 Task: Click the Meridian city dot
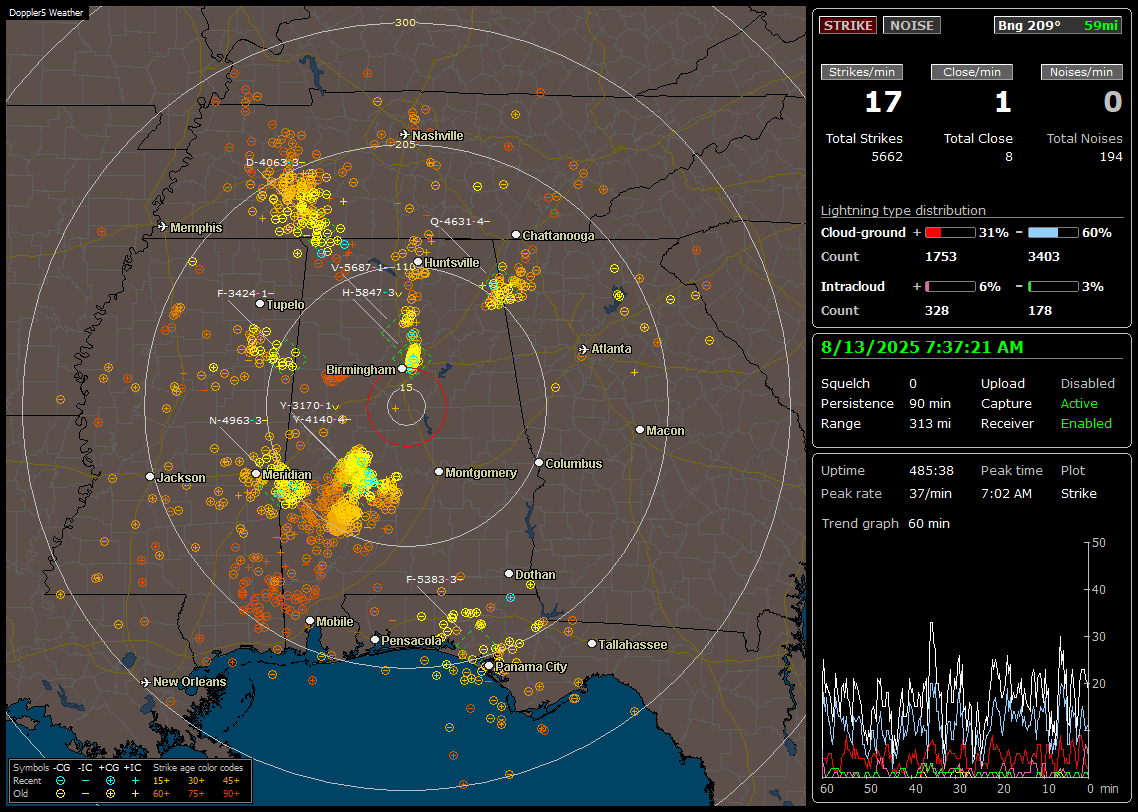(x=256, y=474)
